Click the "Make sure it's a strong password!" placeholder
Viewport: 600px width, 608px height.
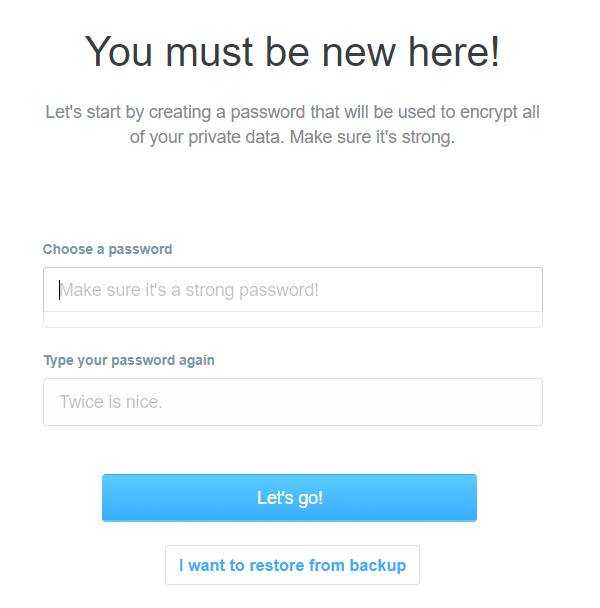point(189,290)
